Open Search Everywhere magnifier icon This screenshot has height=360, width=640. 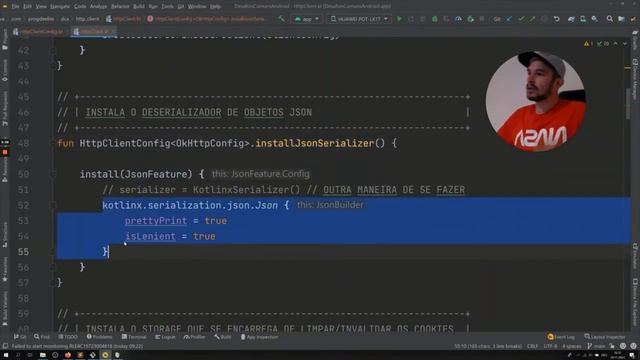click(609, 19)
